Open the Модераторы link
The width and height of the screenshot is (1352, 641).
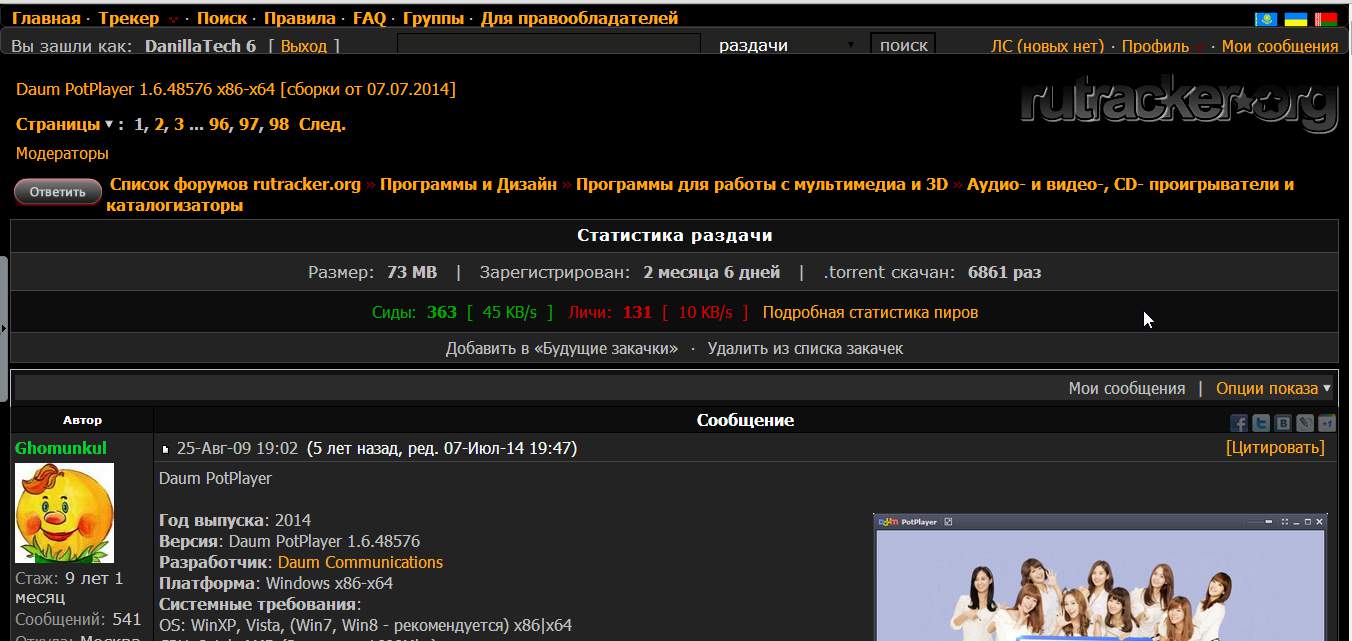coord(62,153)
